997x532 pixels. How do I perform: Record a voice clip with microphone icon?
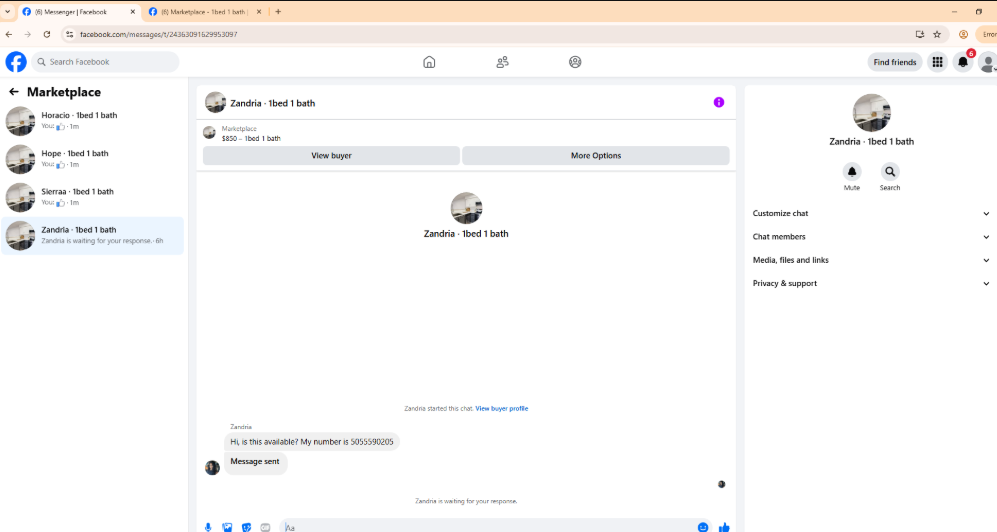[208, 527]
